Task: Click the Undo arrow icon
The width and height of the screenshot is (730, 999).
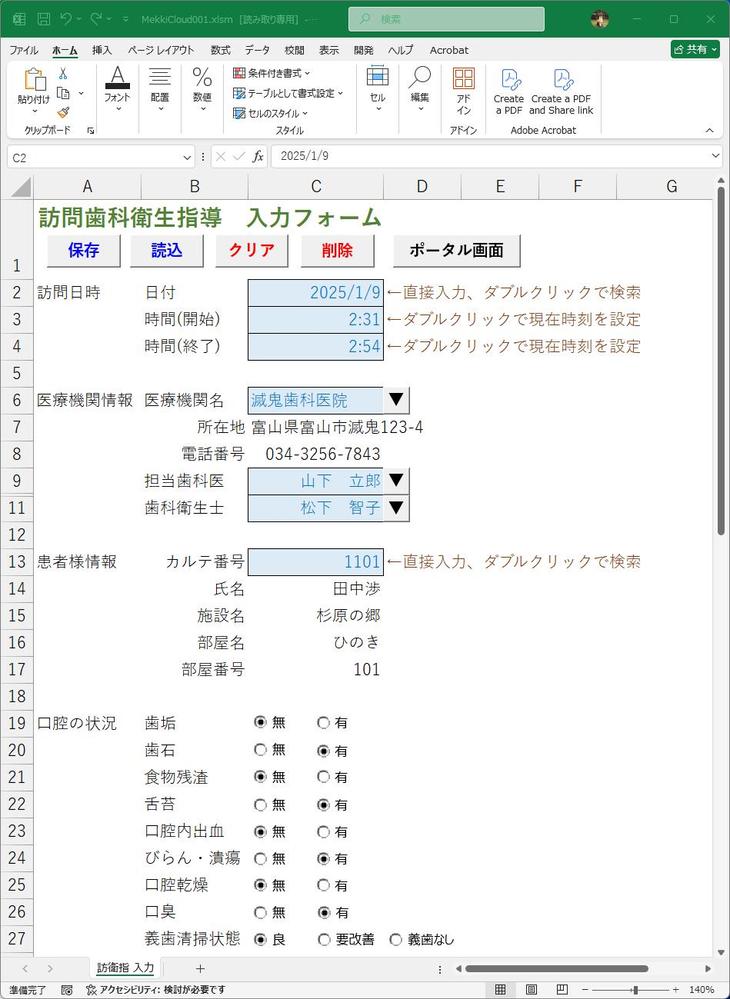Action: click(66, 19)
